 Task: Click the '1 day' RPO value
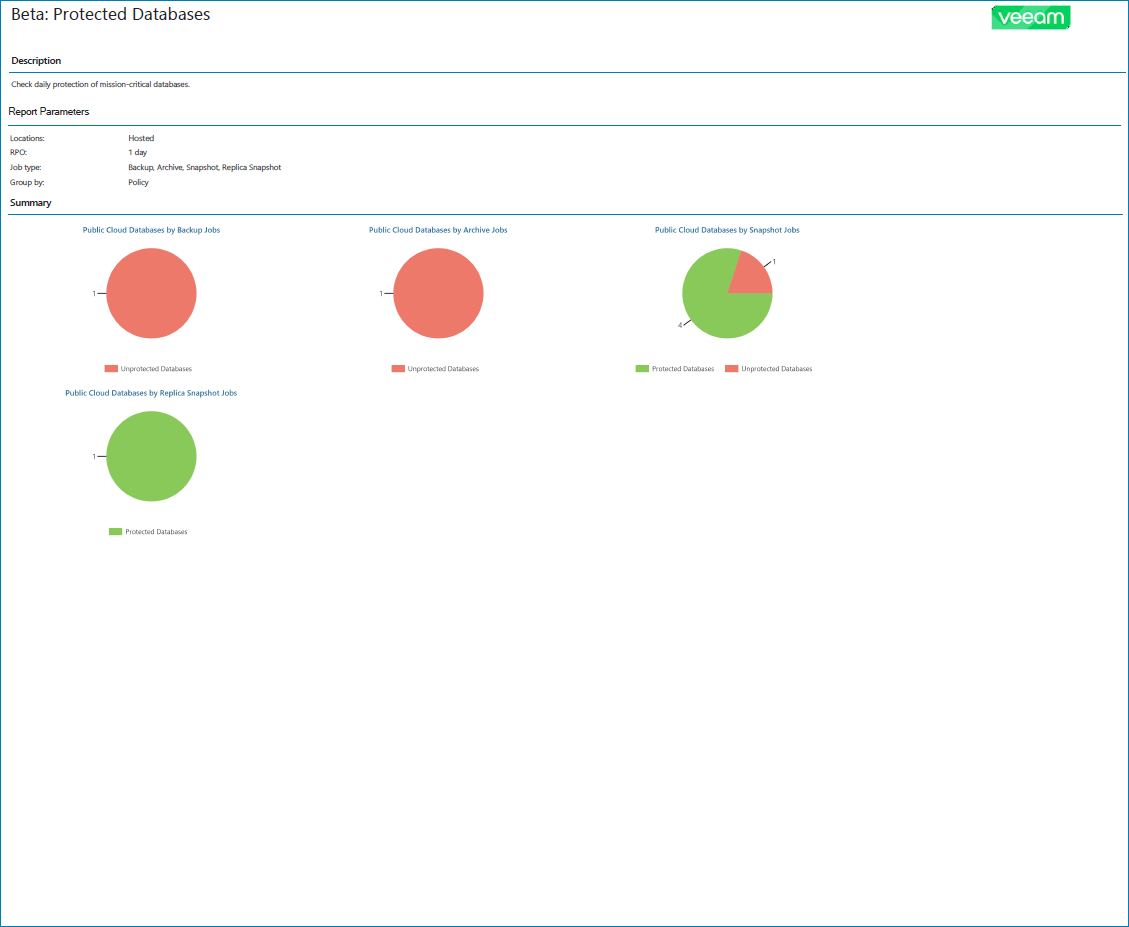[x=138, y=153]
